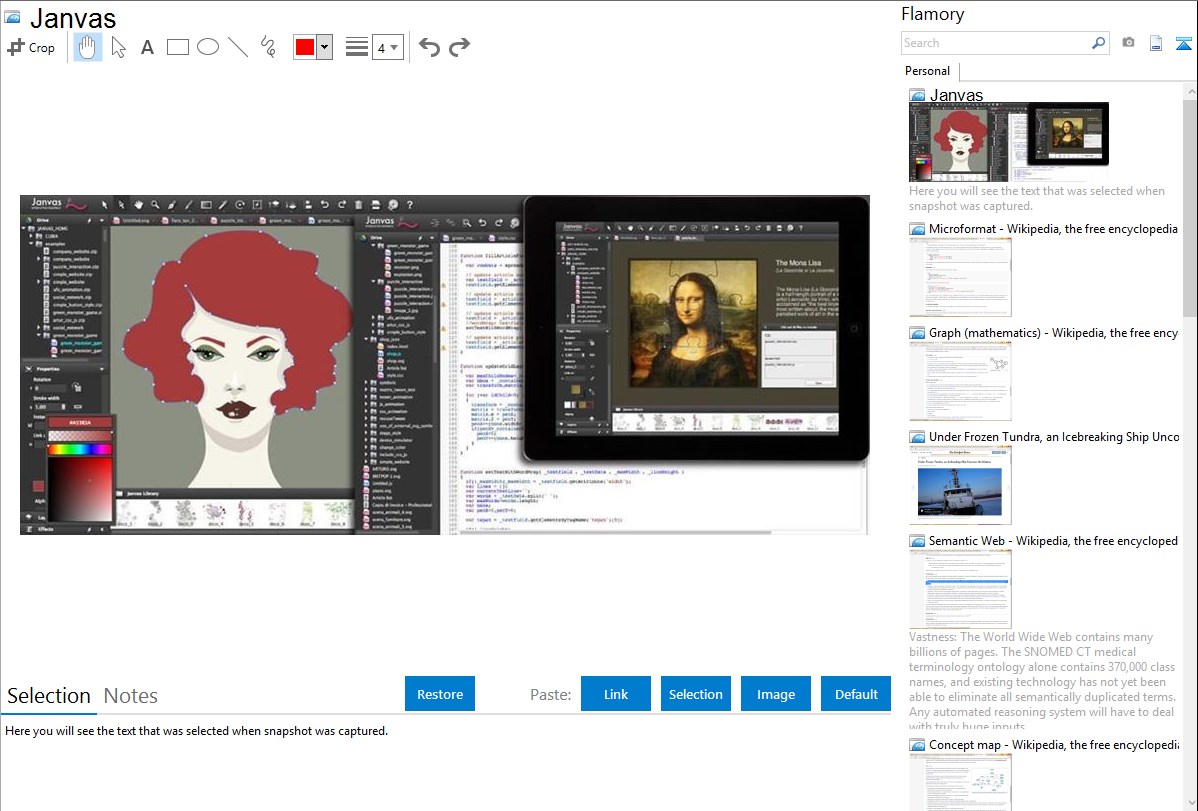This screenshot has width=1198, height=811.
Task: Click the icon beside Graph (mathematics) title
Action: tap(917, 333)
